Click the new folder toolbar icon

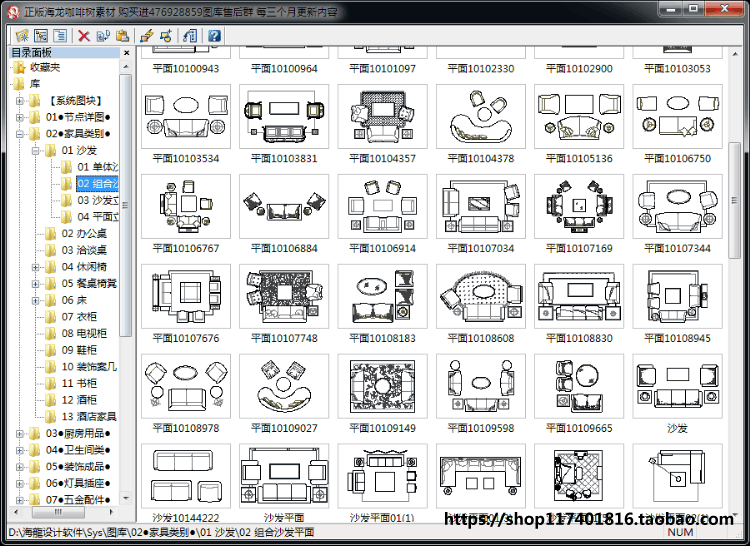click(22, 36)
